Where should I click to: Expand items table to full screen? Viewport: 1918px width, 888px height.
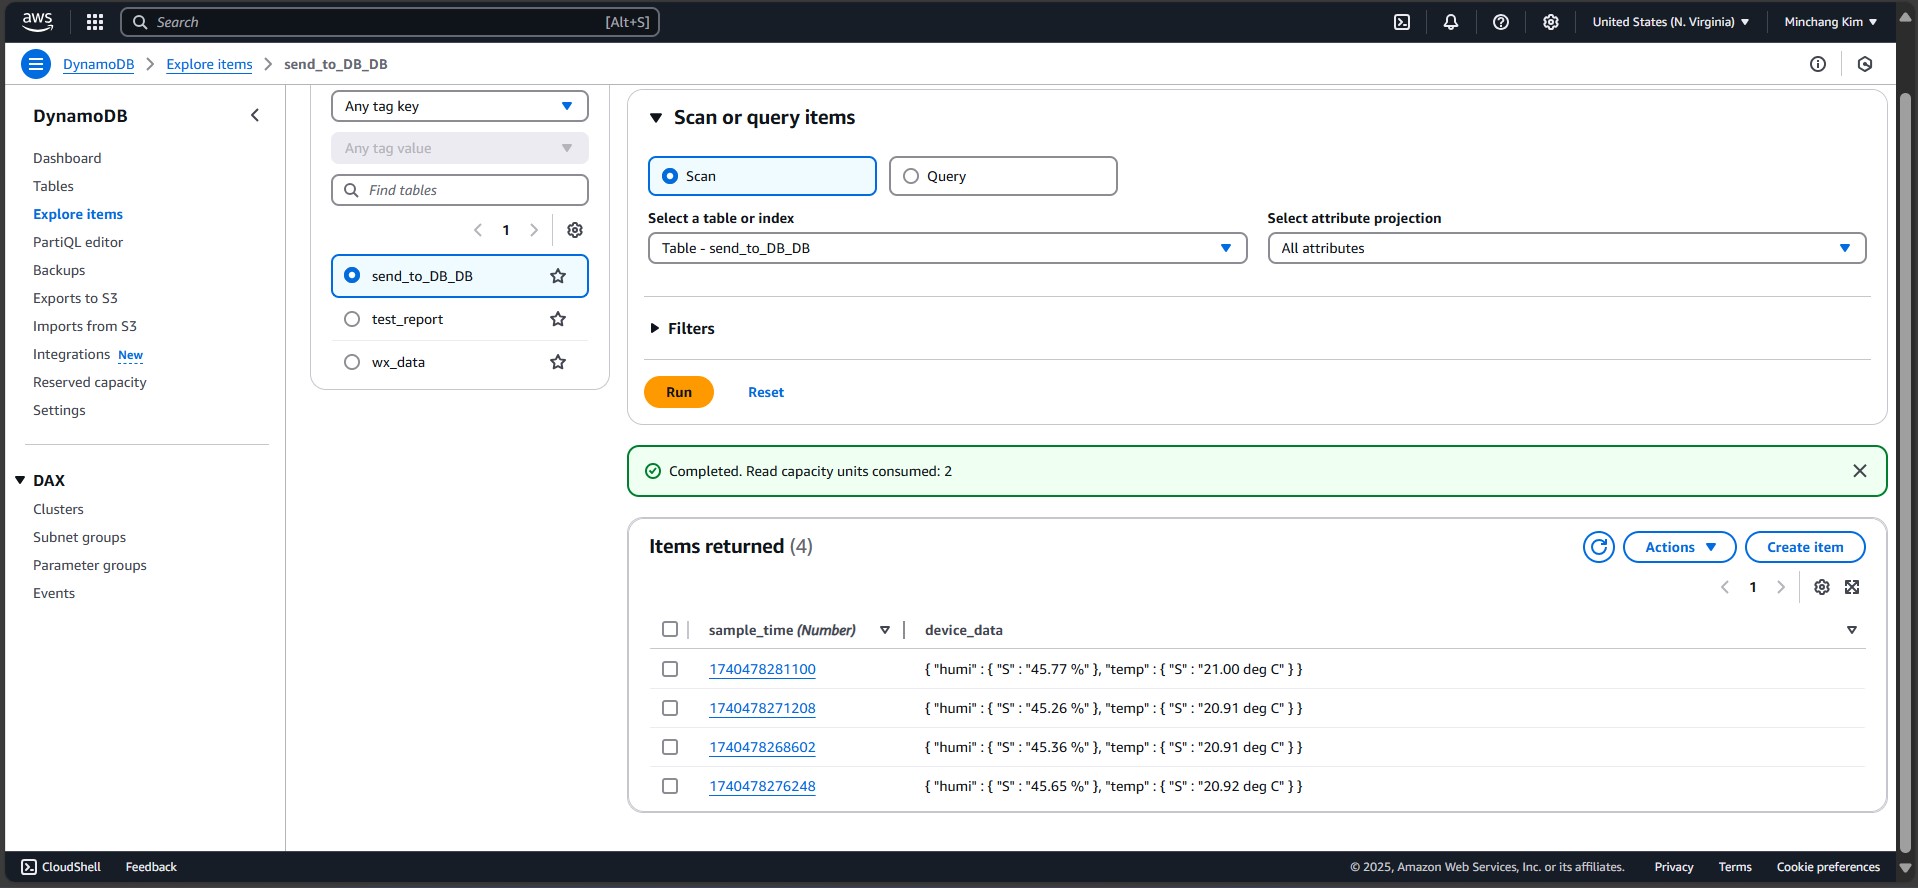point(1852,587)
